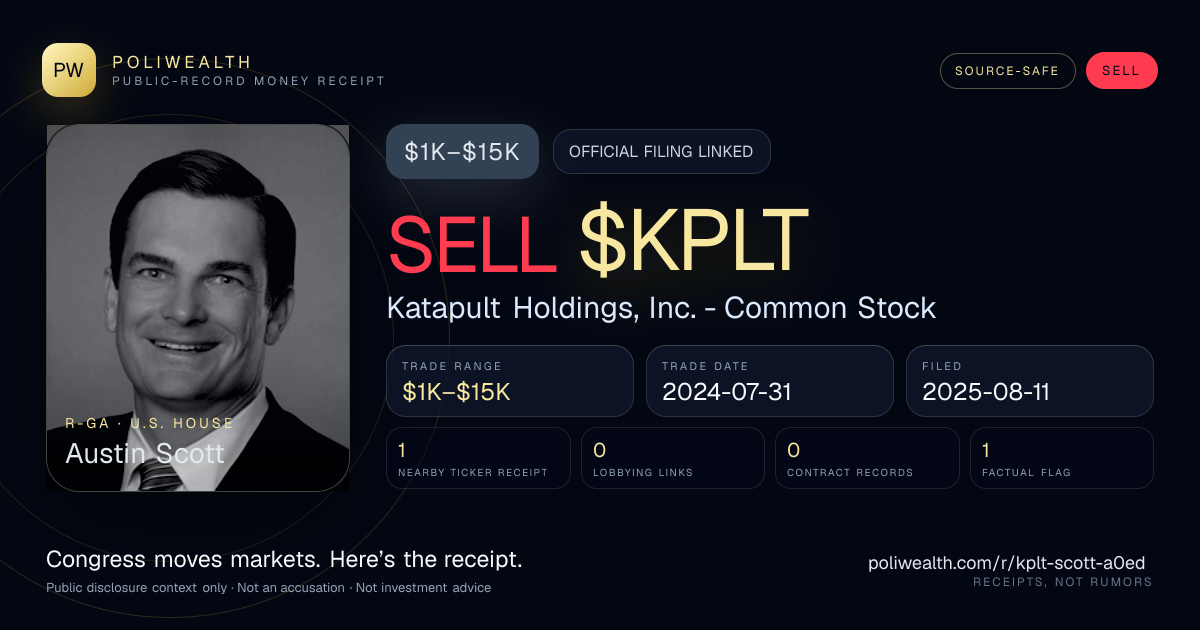The image size is (1200, 630).
Task: Click the $KPLT ticker symbol
Action: point(693,241)
